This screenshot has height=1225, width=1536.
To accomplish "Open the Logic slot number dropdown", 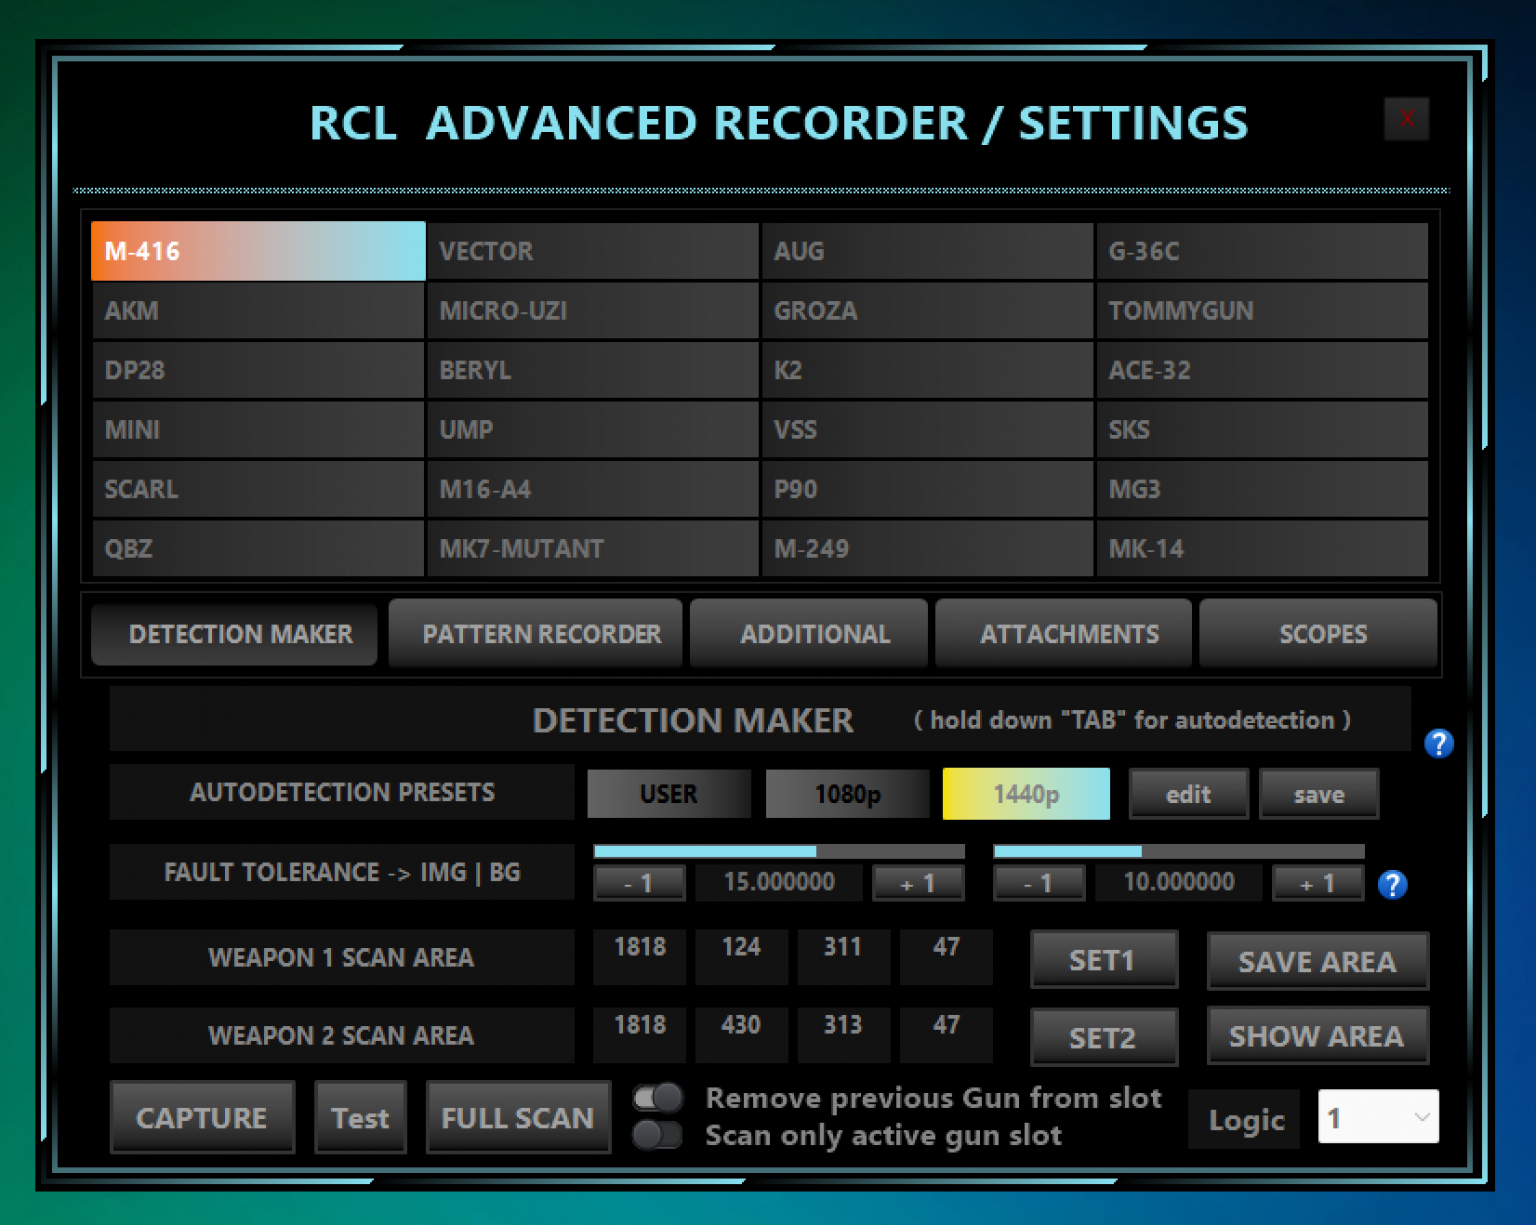I will (1378, 1117).
